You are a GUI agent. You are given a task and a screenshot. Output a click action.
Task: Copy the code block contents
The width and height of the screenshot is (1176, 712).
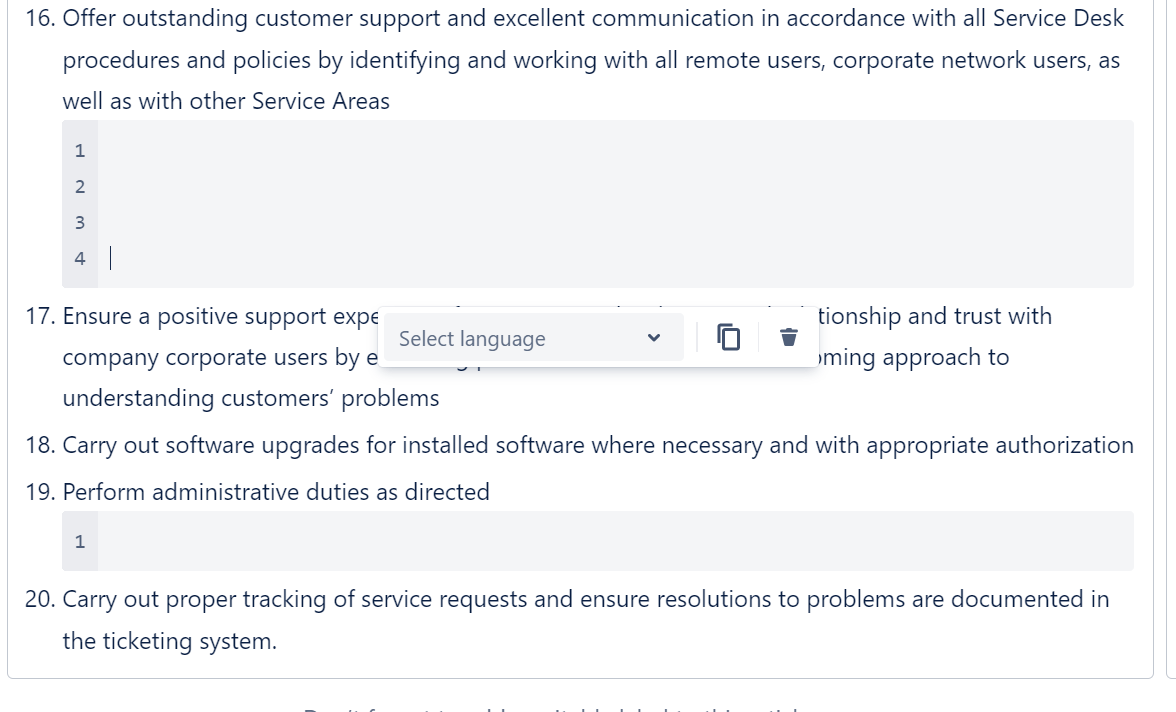pyautogui.click(x=728, y=338)
